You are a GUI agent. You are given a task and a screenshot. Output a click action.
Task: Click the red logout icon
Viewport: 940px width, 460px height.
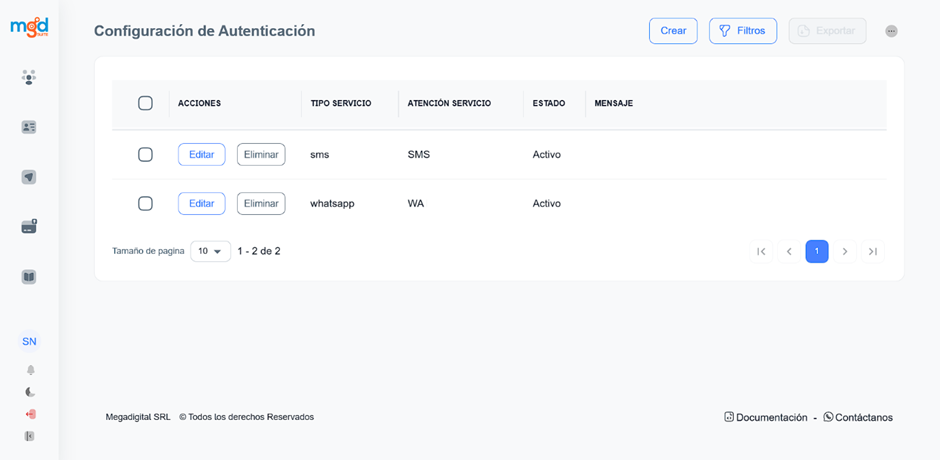(30, 414)
